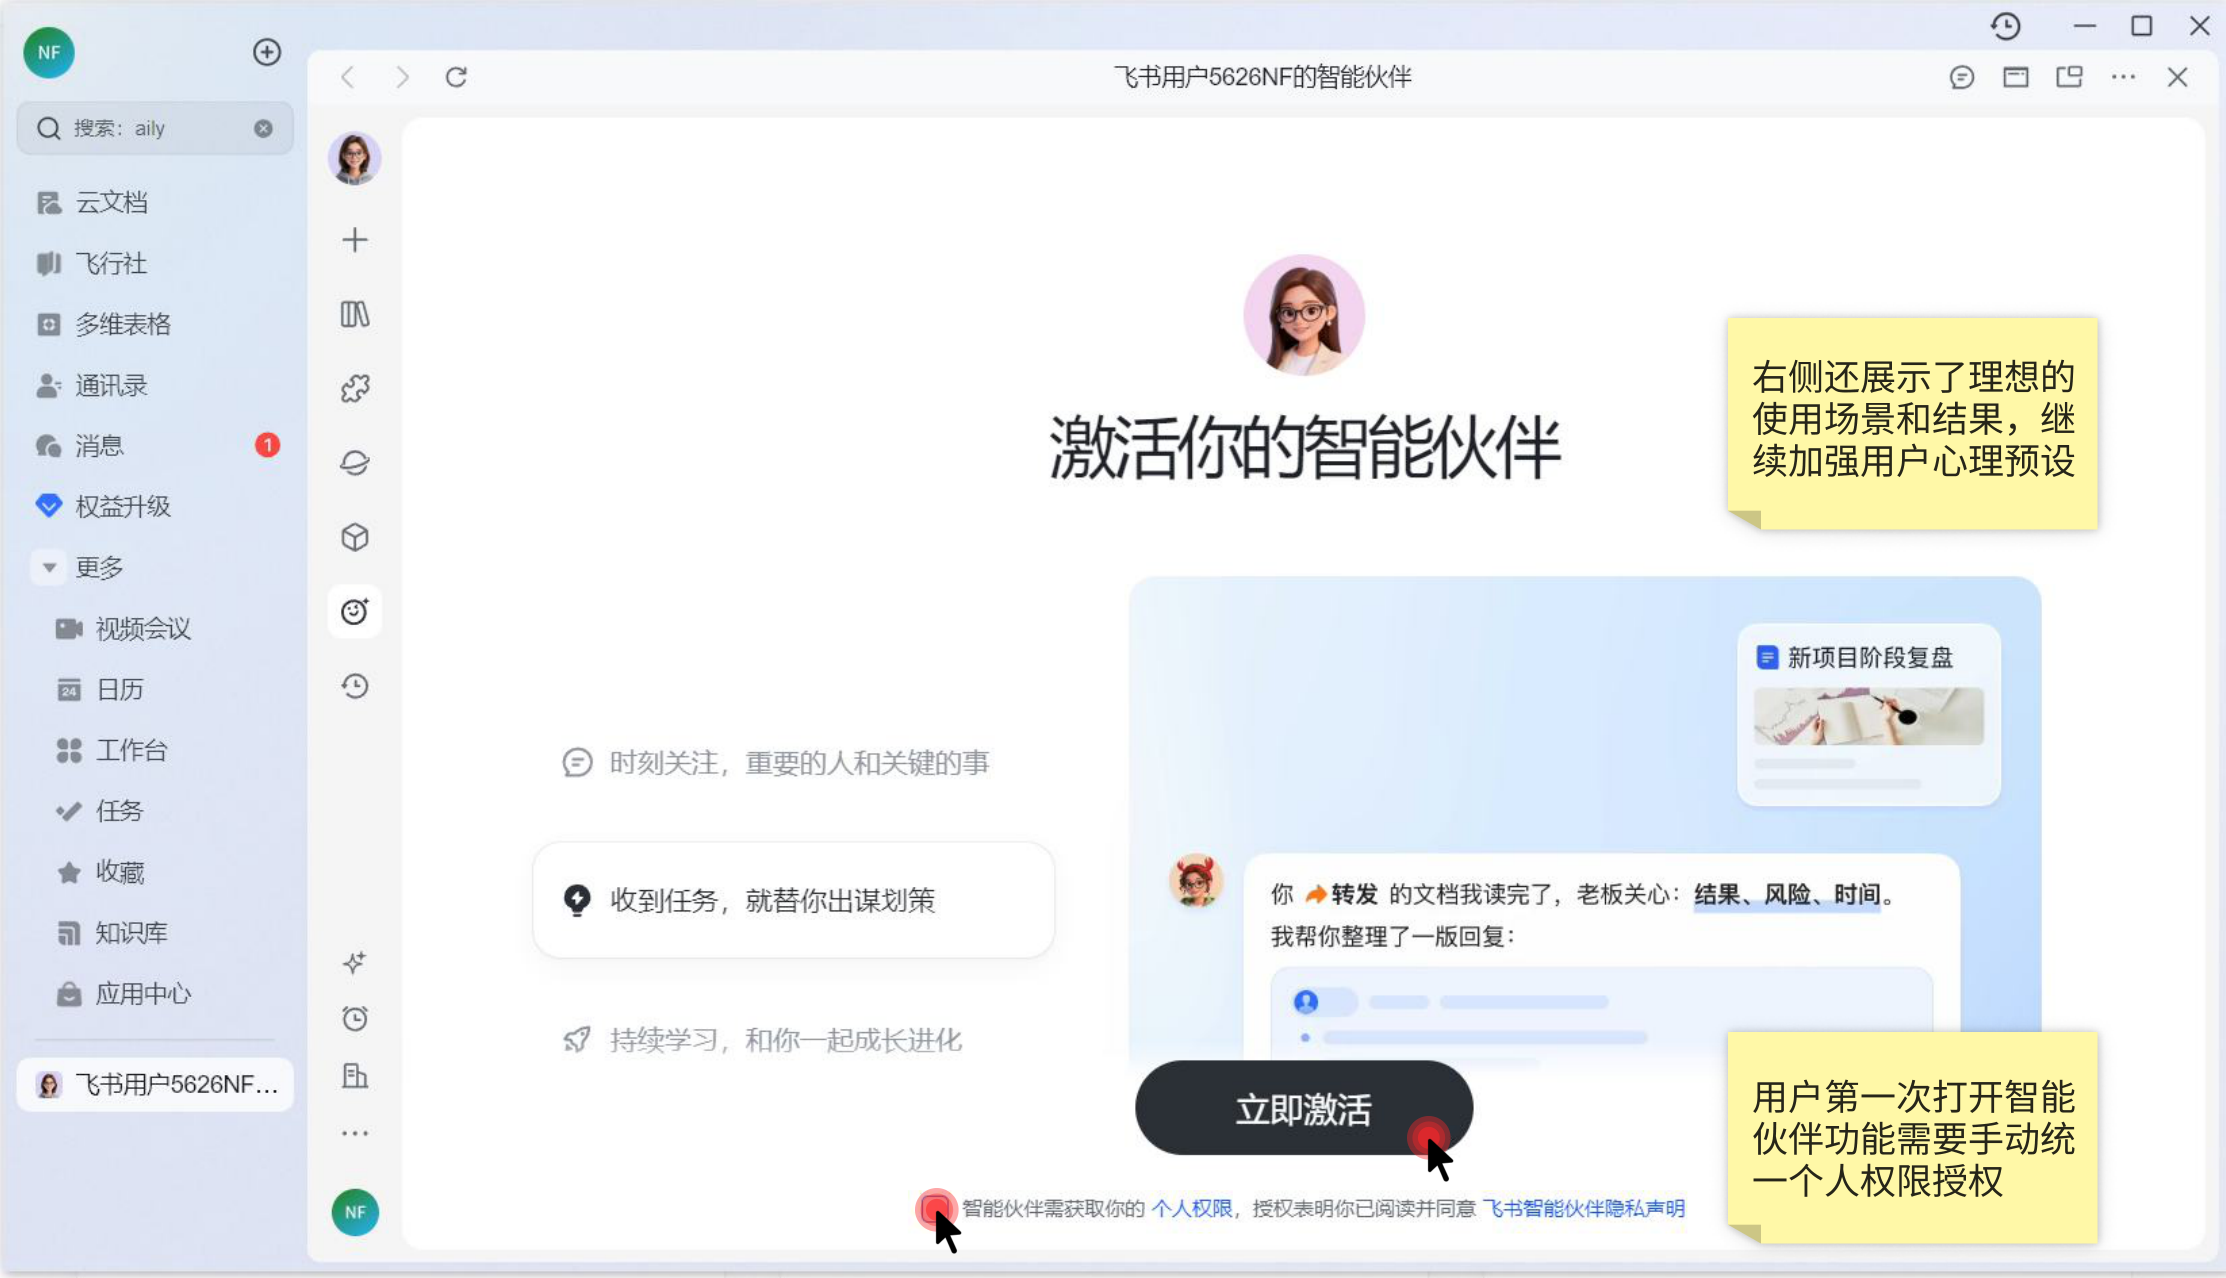Click the building icon in the inner rail
This screenshot has width=2226, height=1278.
(x=354, y=1076)
